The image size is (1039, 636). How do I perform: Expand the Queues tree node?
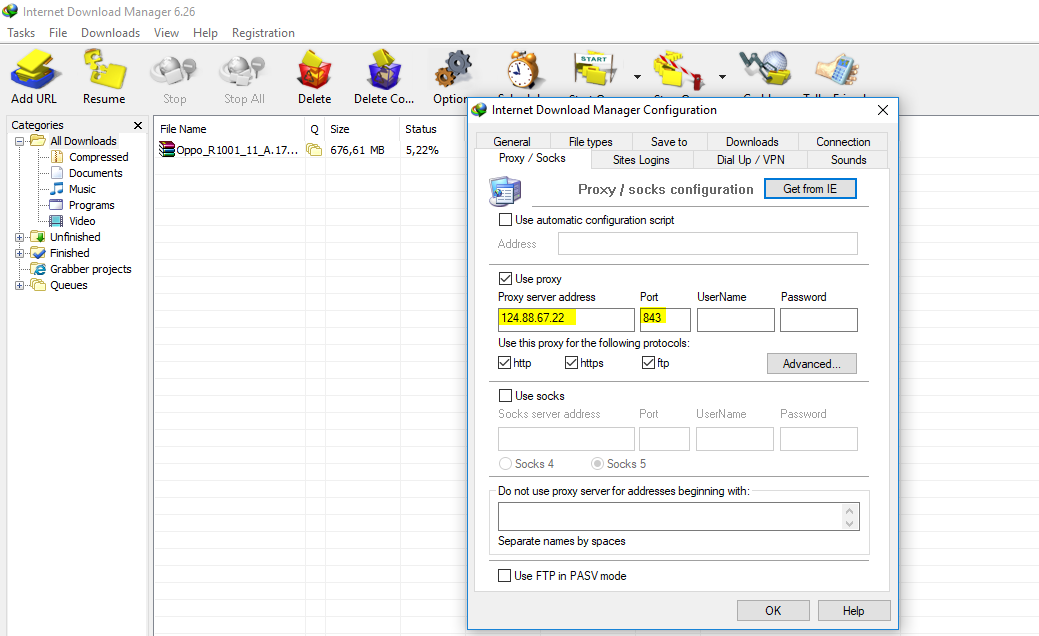[19, 286]
